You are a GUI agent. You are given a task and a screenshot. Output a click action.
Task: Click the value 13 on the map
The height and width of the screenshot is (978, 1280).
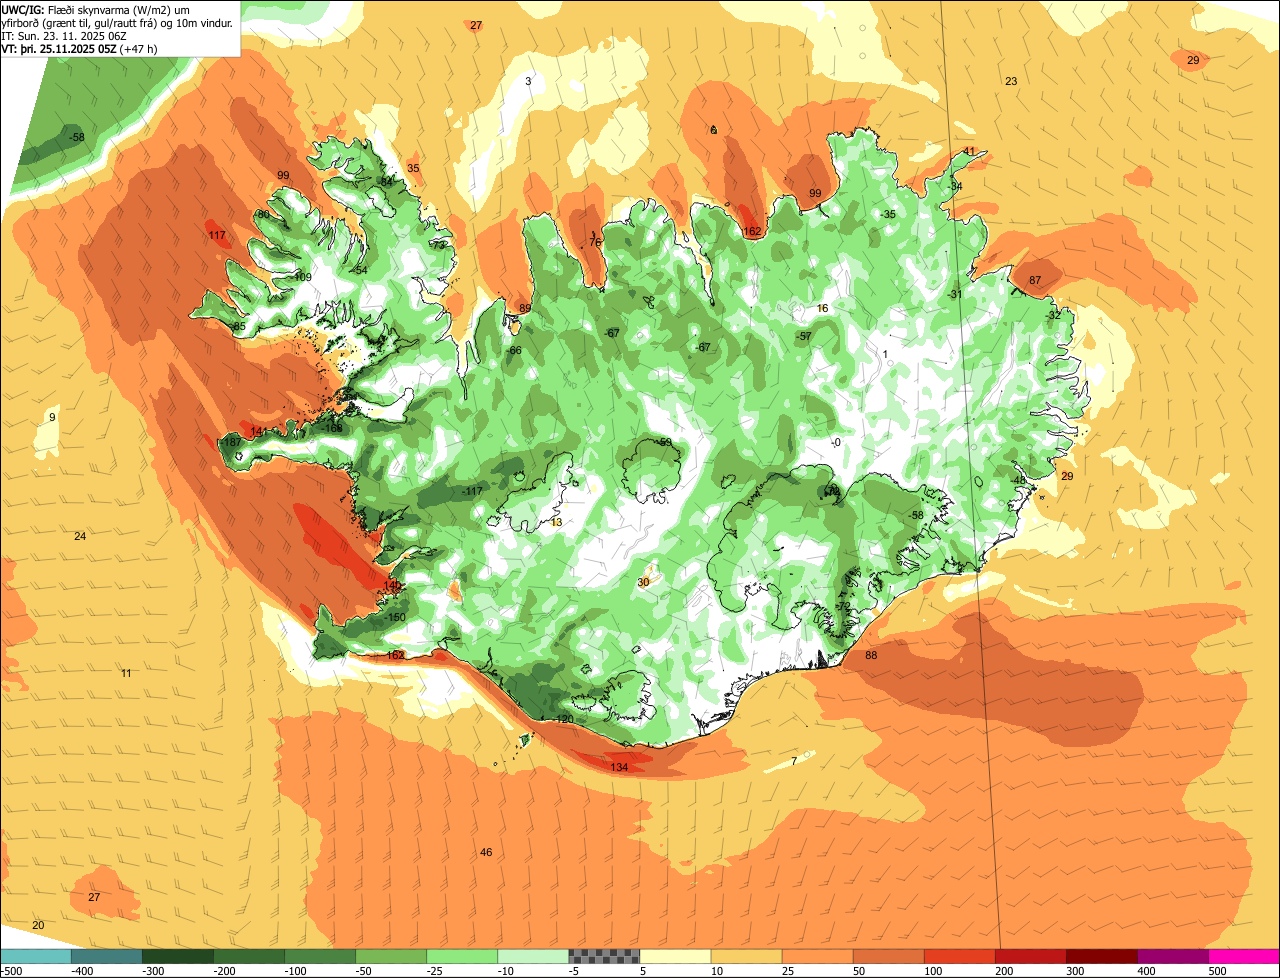pos(556,522)
